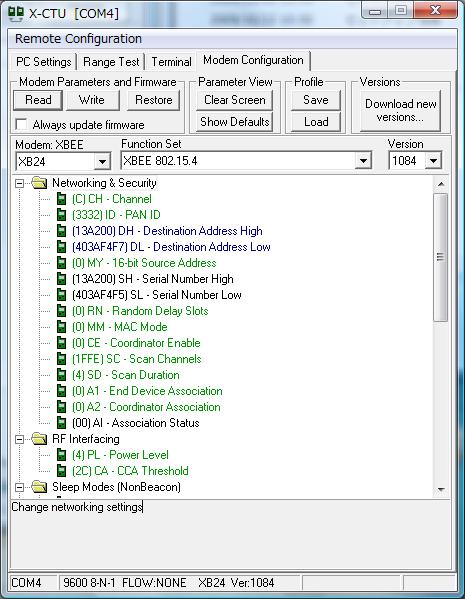This screenshot has width=465, height=599.
Task: Click the PAN ID parameter icon
Action: tap(61, 215)
